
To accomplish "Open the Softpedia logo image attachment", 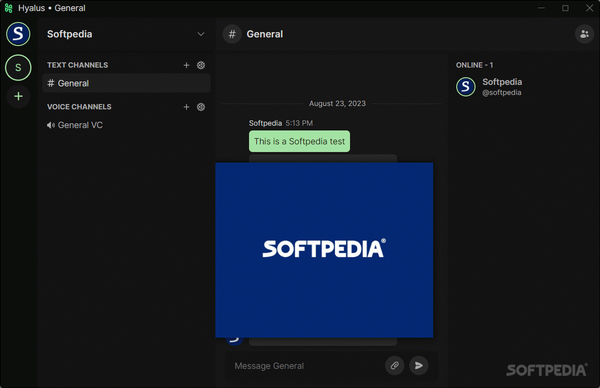I will 324,250.
